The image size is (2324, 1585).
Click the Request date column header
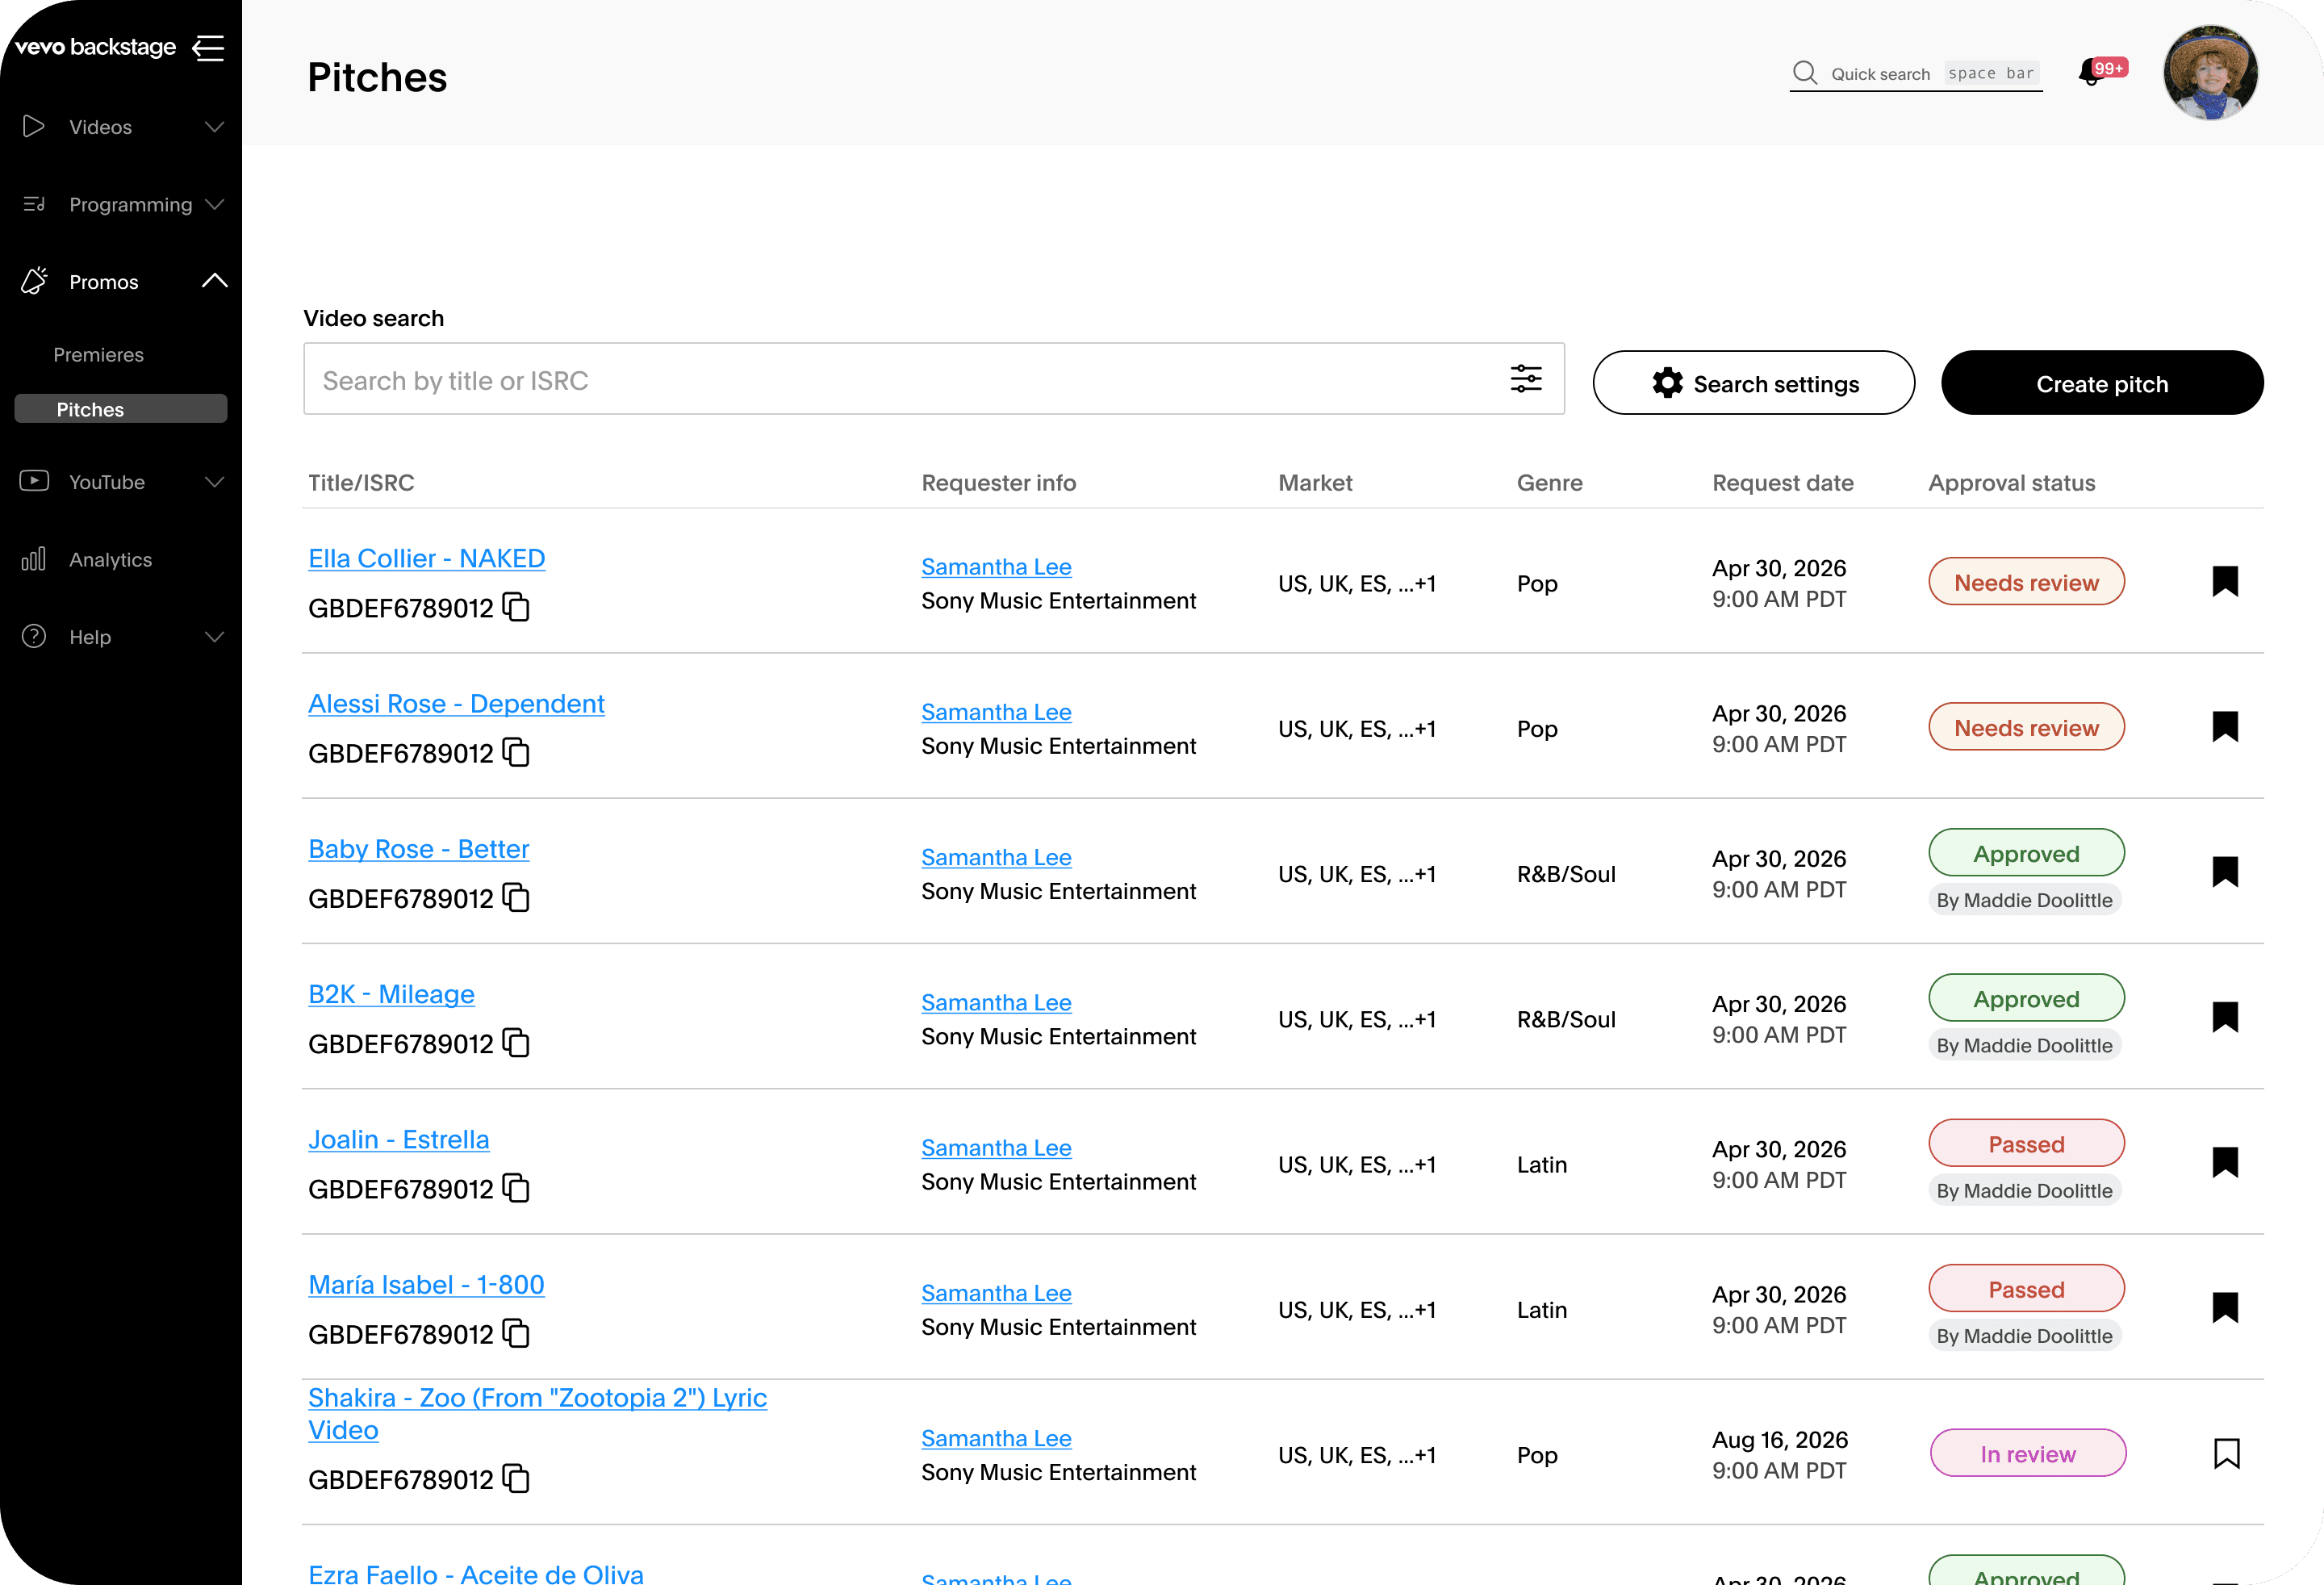(x=1782, y=483)
